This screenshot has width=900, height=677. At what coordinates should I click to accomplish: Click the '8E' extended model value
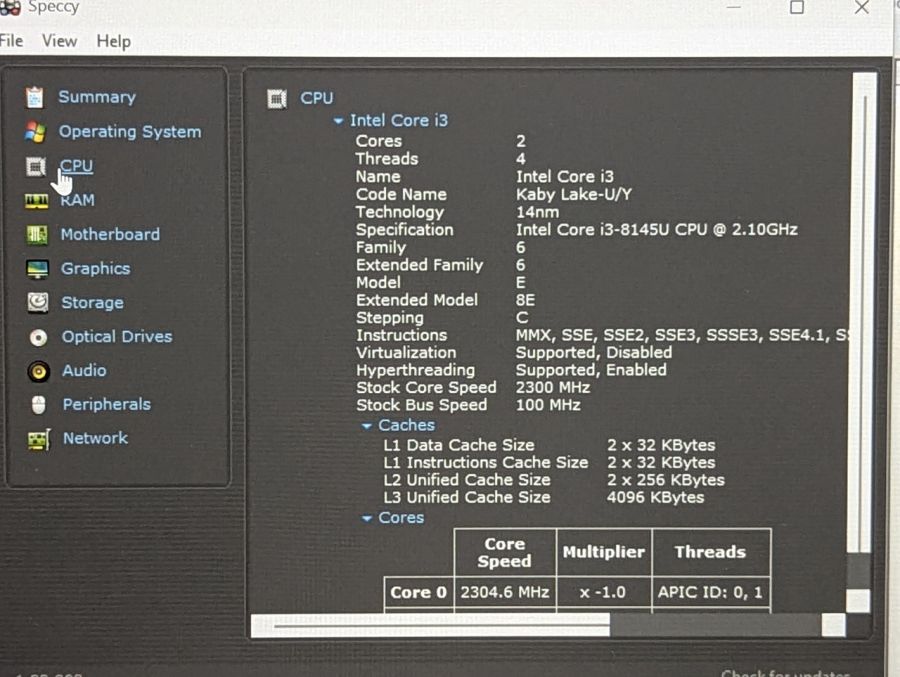coord(525,300)
